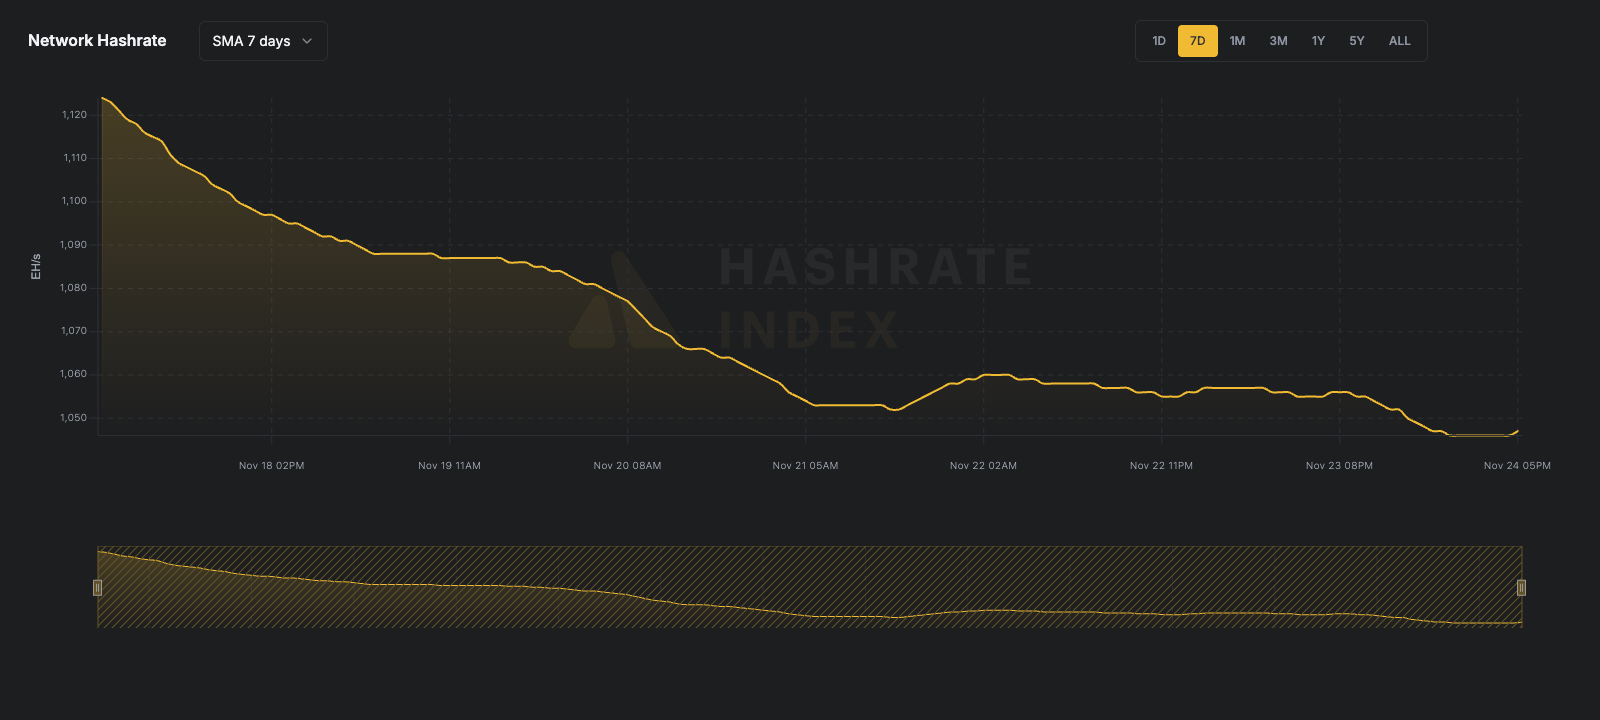
Task: Click the 1,120 y-axis value
Action: (74, 115)
